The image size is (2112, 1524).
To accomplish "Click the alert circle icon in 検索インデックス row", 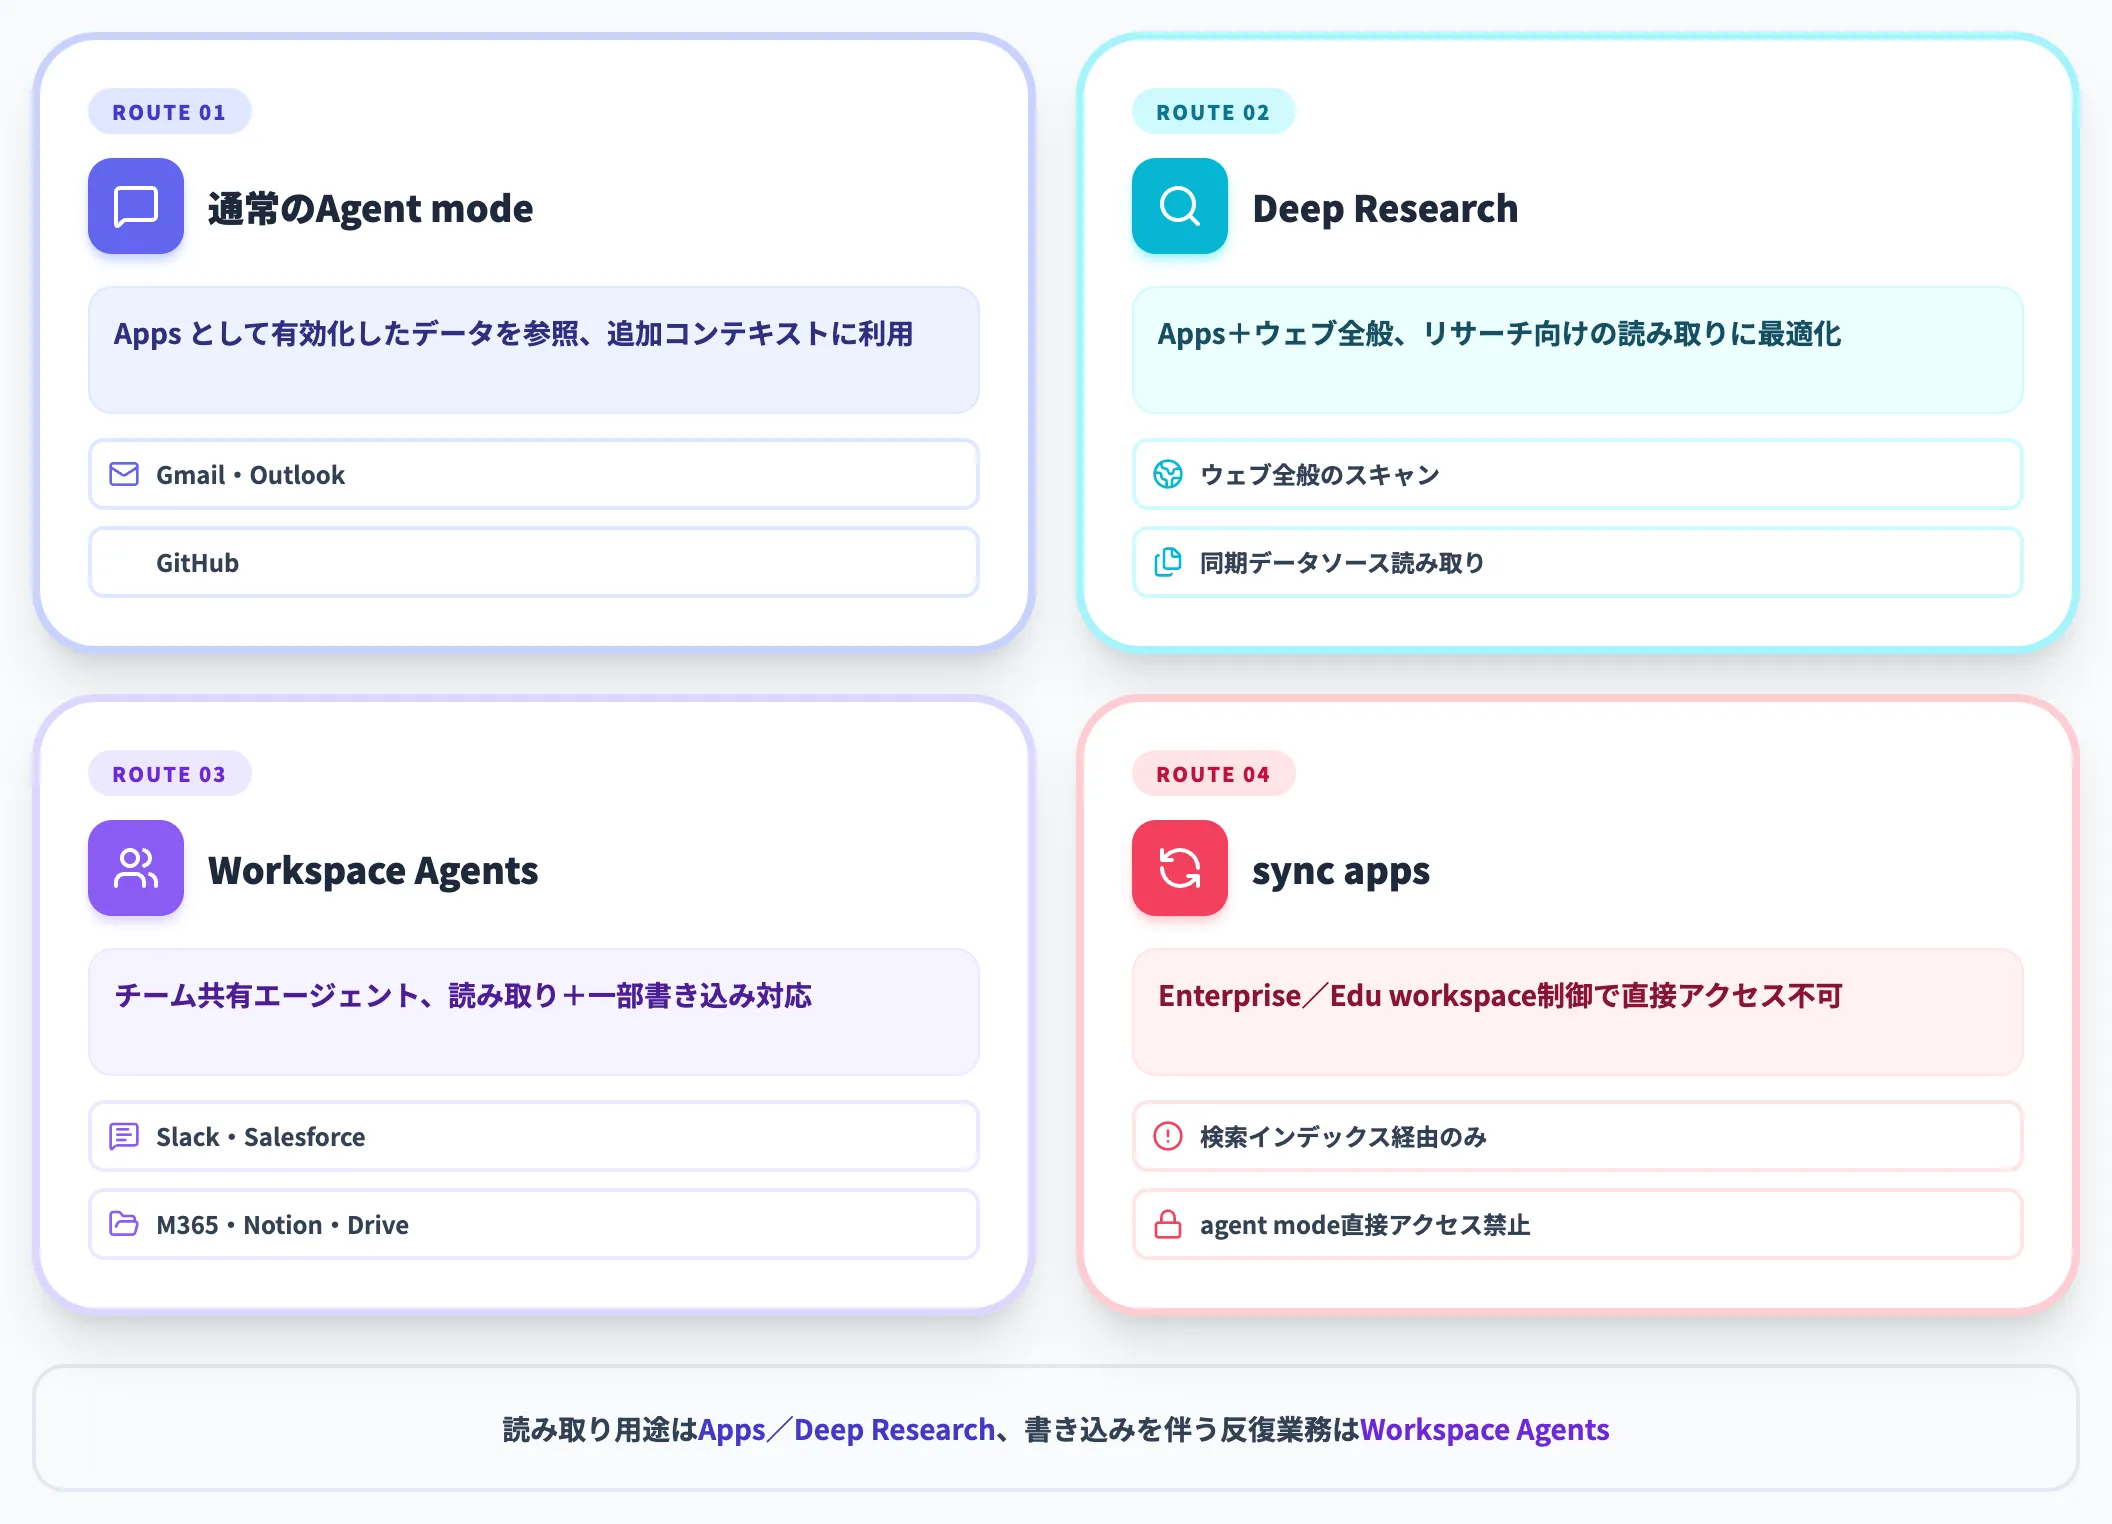I will 1168,1136.
